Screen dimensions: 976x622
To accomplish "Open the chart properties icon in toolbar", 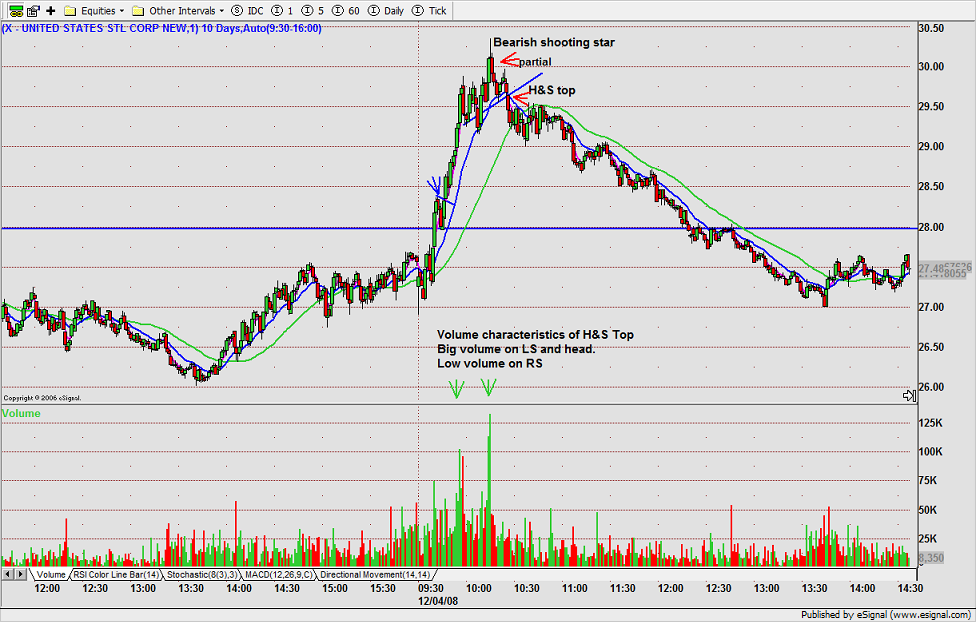I will (34, 11).
